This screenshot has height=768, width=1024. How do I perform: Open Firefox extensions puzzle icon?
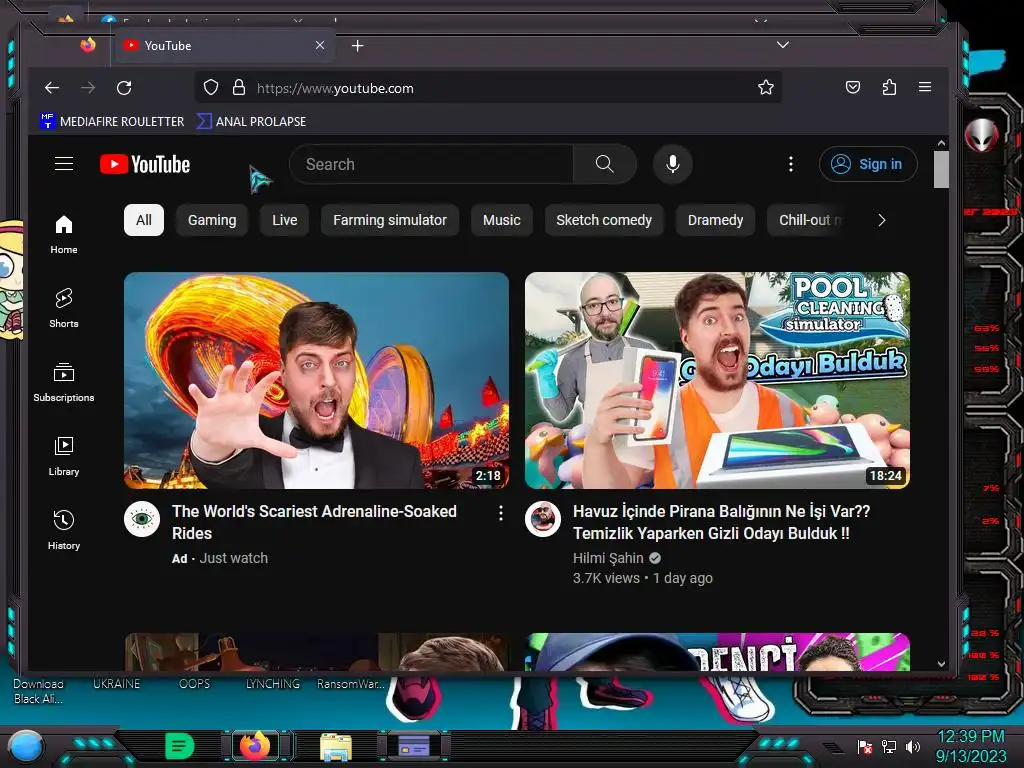click(889, 88)
